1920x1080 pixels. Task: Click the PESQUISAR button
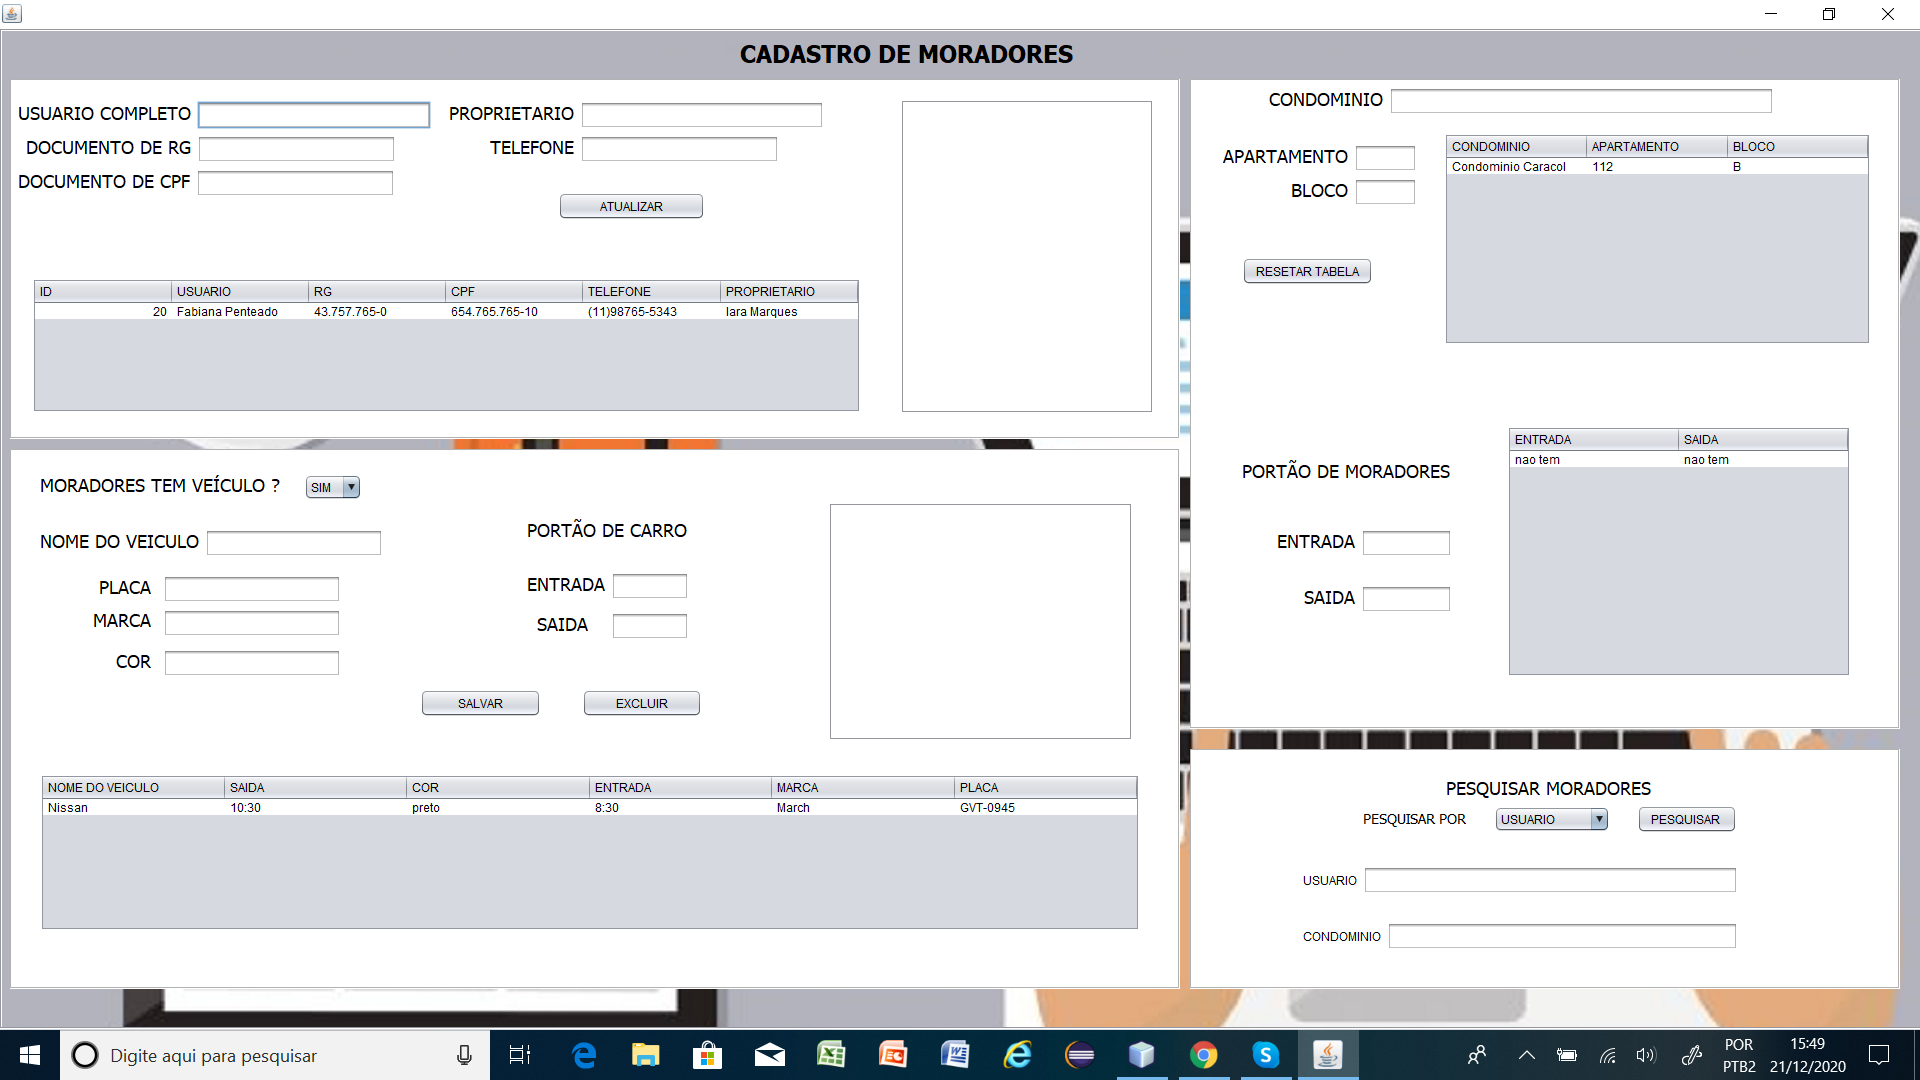pyautogui.click(x=1686, y=819)
